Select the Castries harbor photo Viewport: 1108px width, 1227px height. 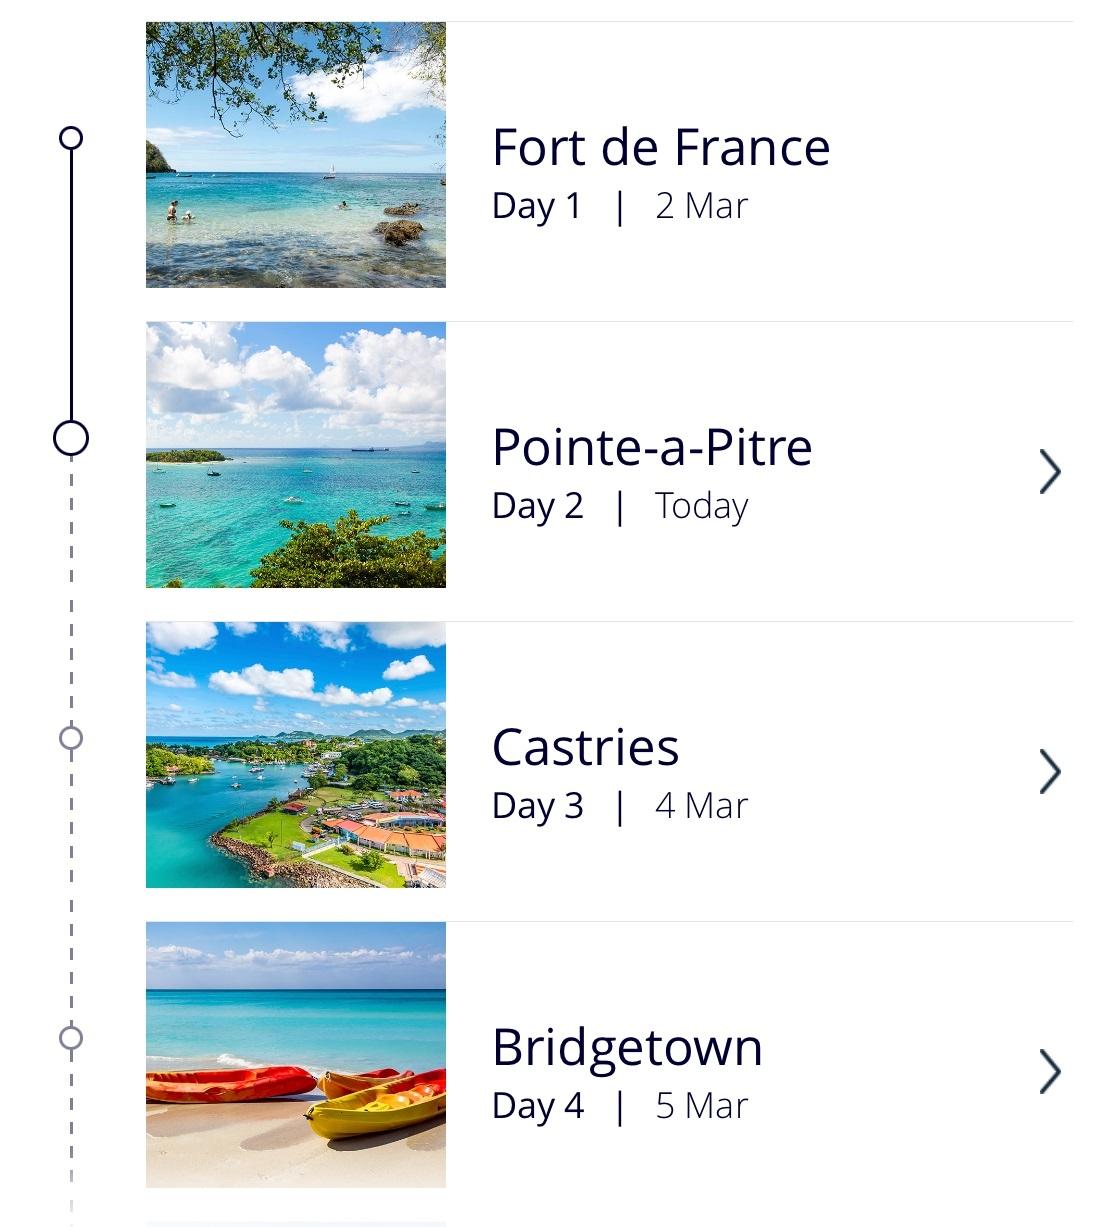click(296, 755)
